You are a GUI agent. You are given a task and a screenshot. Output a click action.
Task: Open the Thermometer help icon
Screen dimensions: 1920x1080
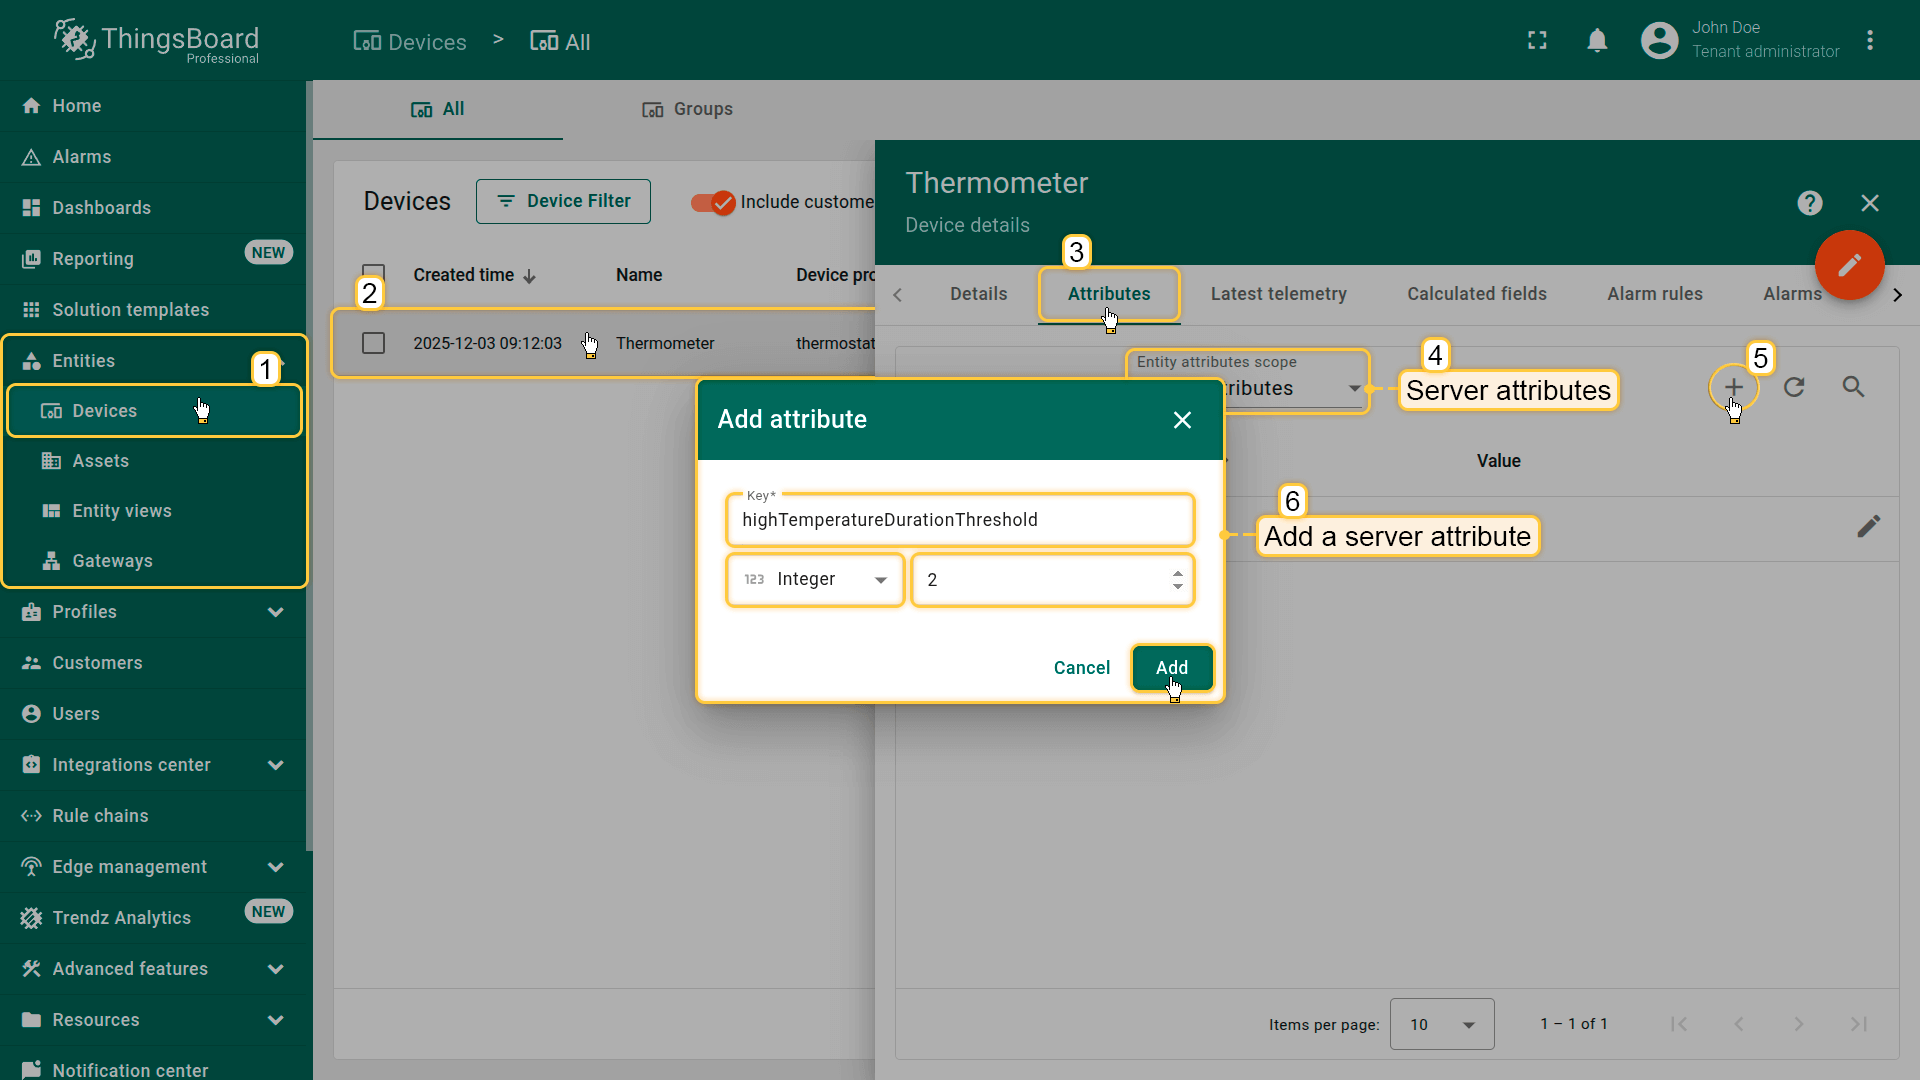[1809, 203]
